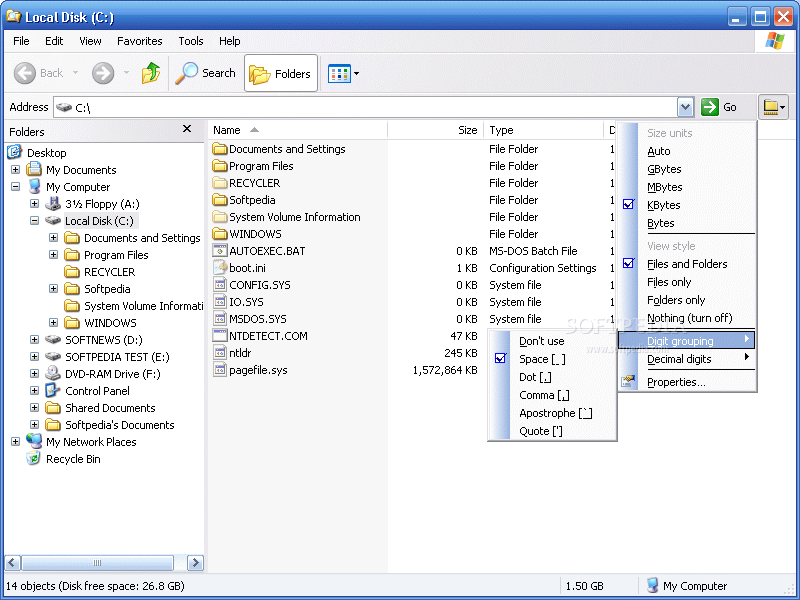The height and width of the screenshot is (600, 800).
Task: Select My Documents folder icon in tree
Action: pos(34,169)
